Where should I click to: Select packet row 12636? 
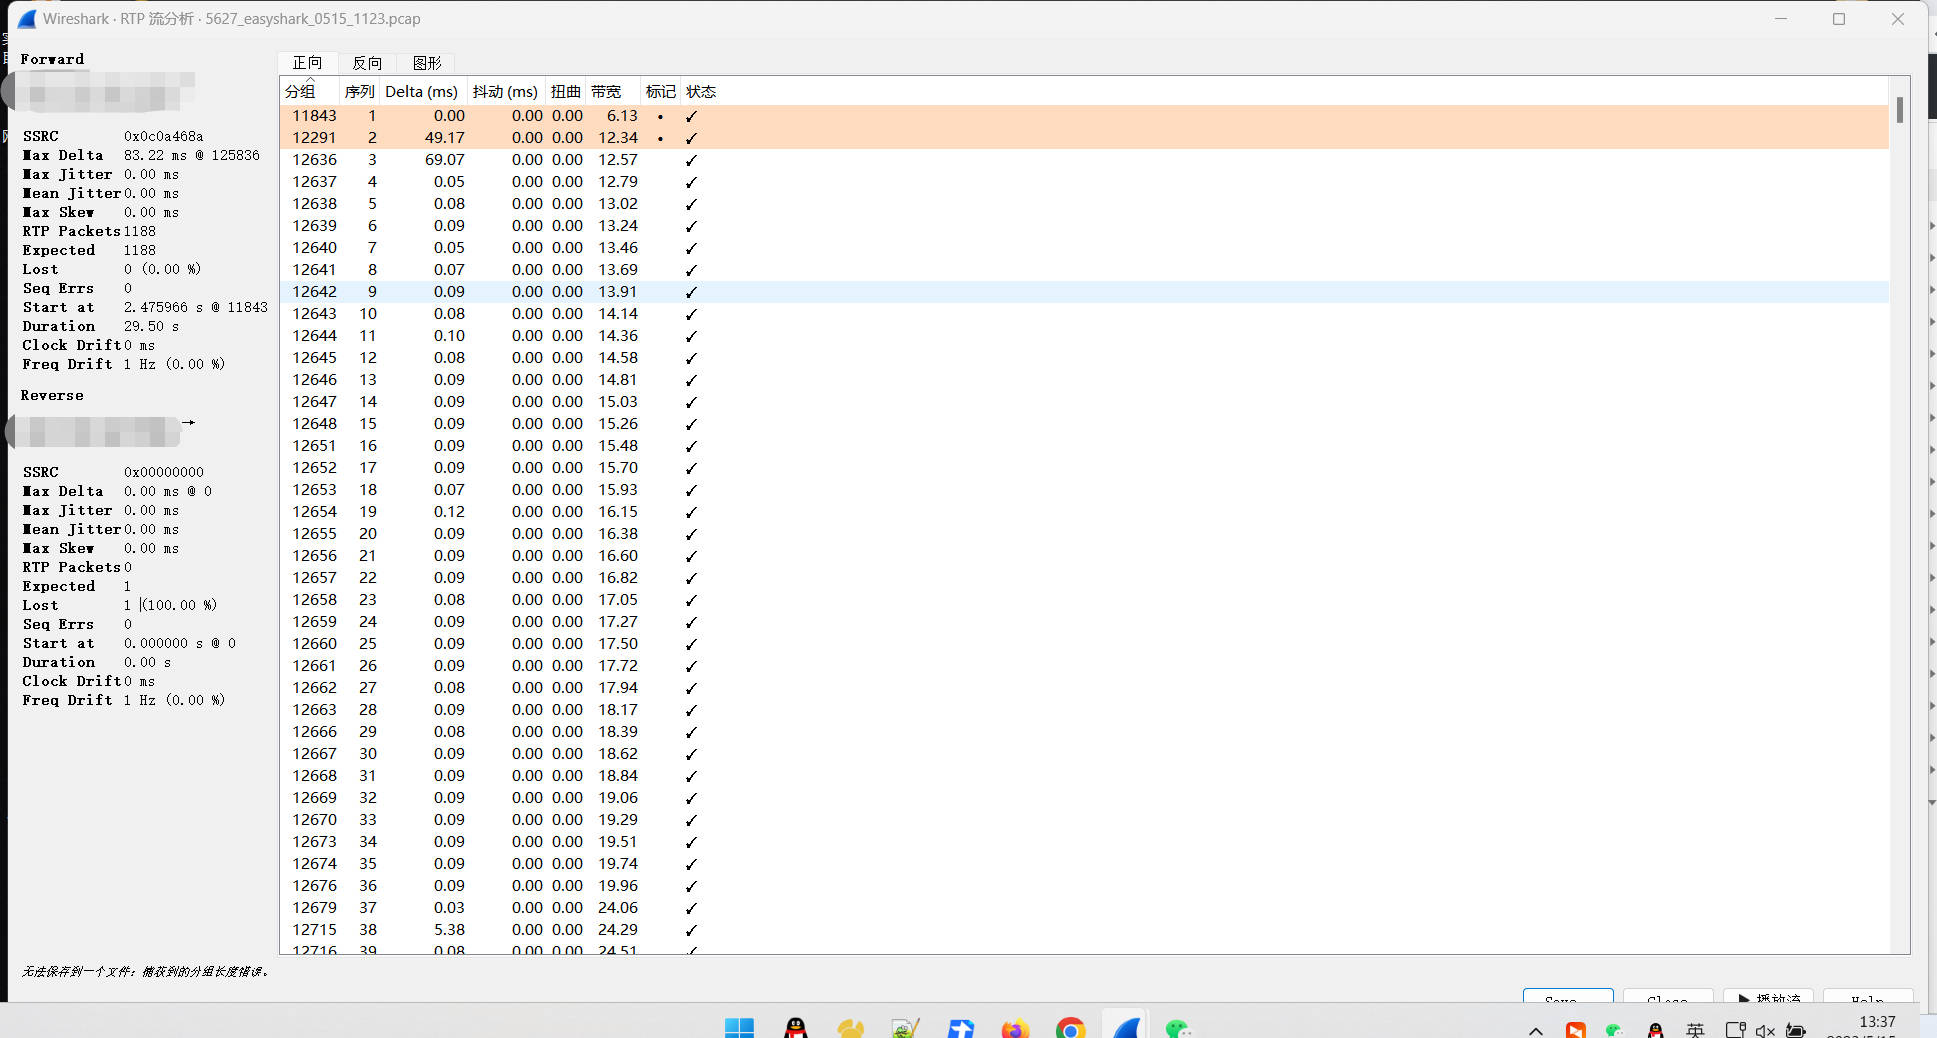pyautogui.click(x=1084, y=160)
